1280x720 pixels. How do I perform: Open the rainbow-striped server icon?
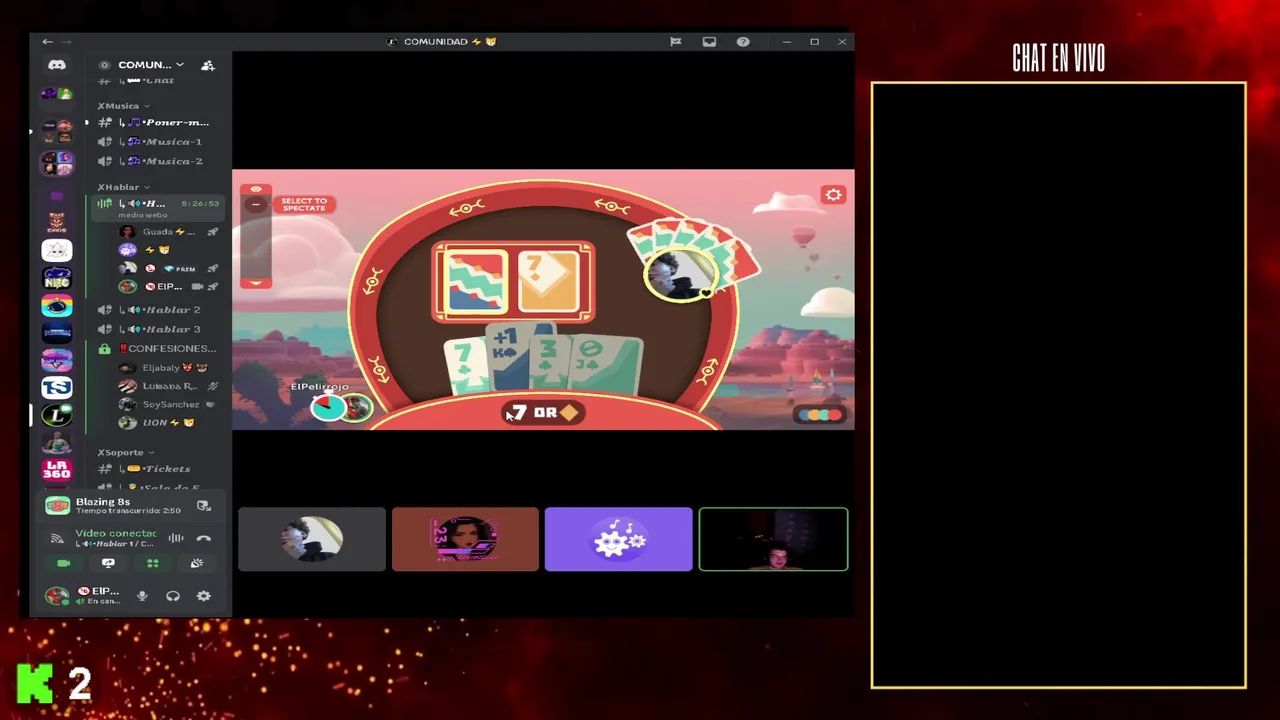57,306
